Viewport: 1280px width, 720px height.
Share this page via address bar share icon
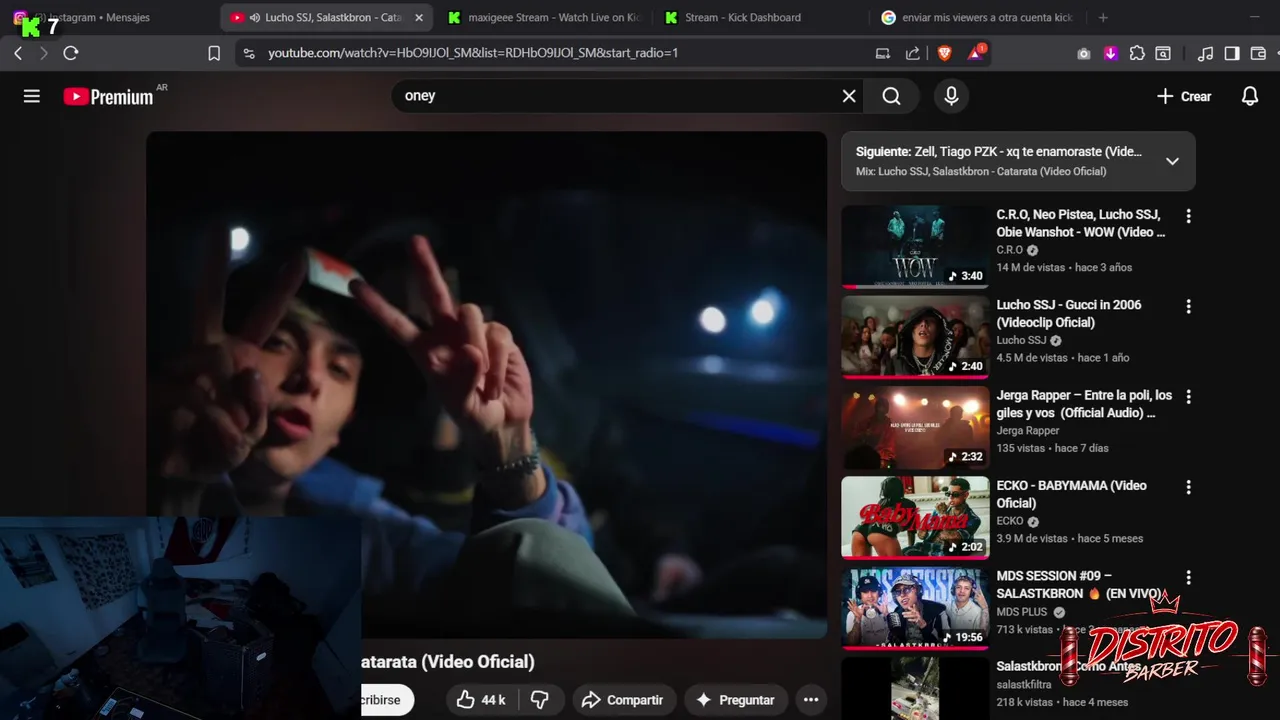coord(913,53)
